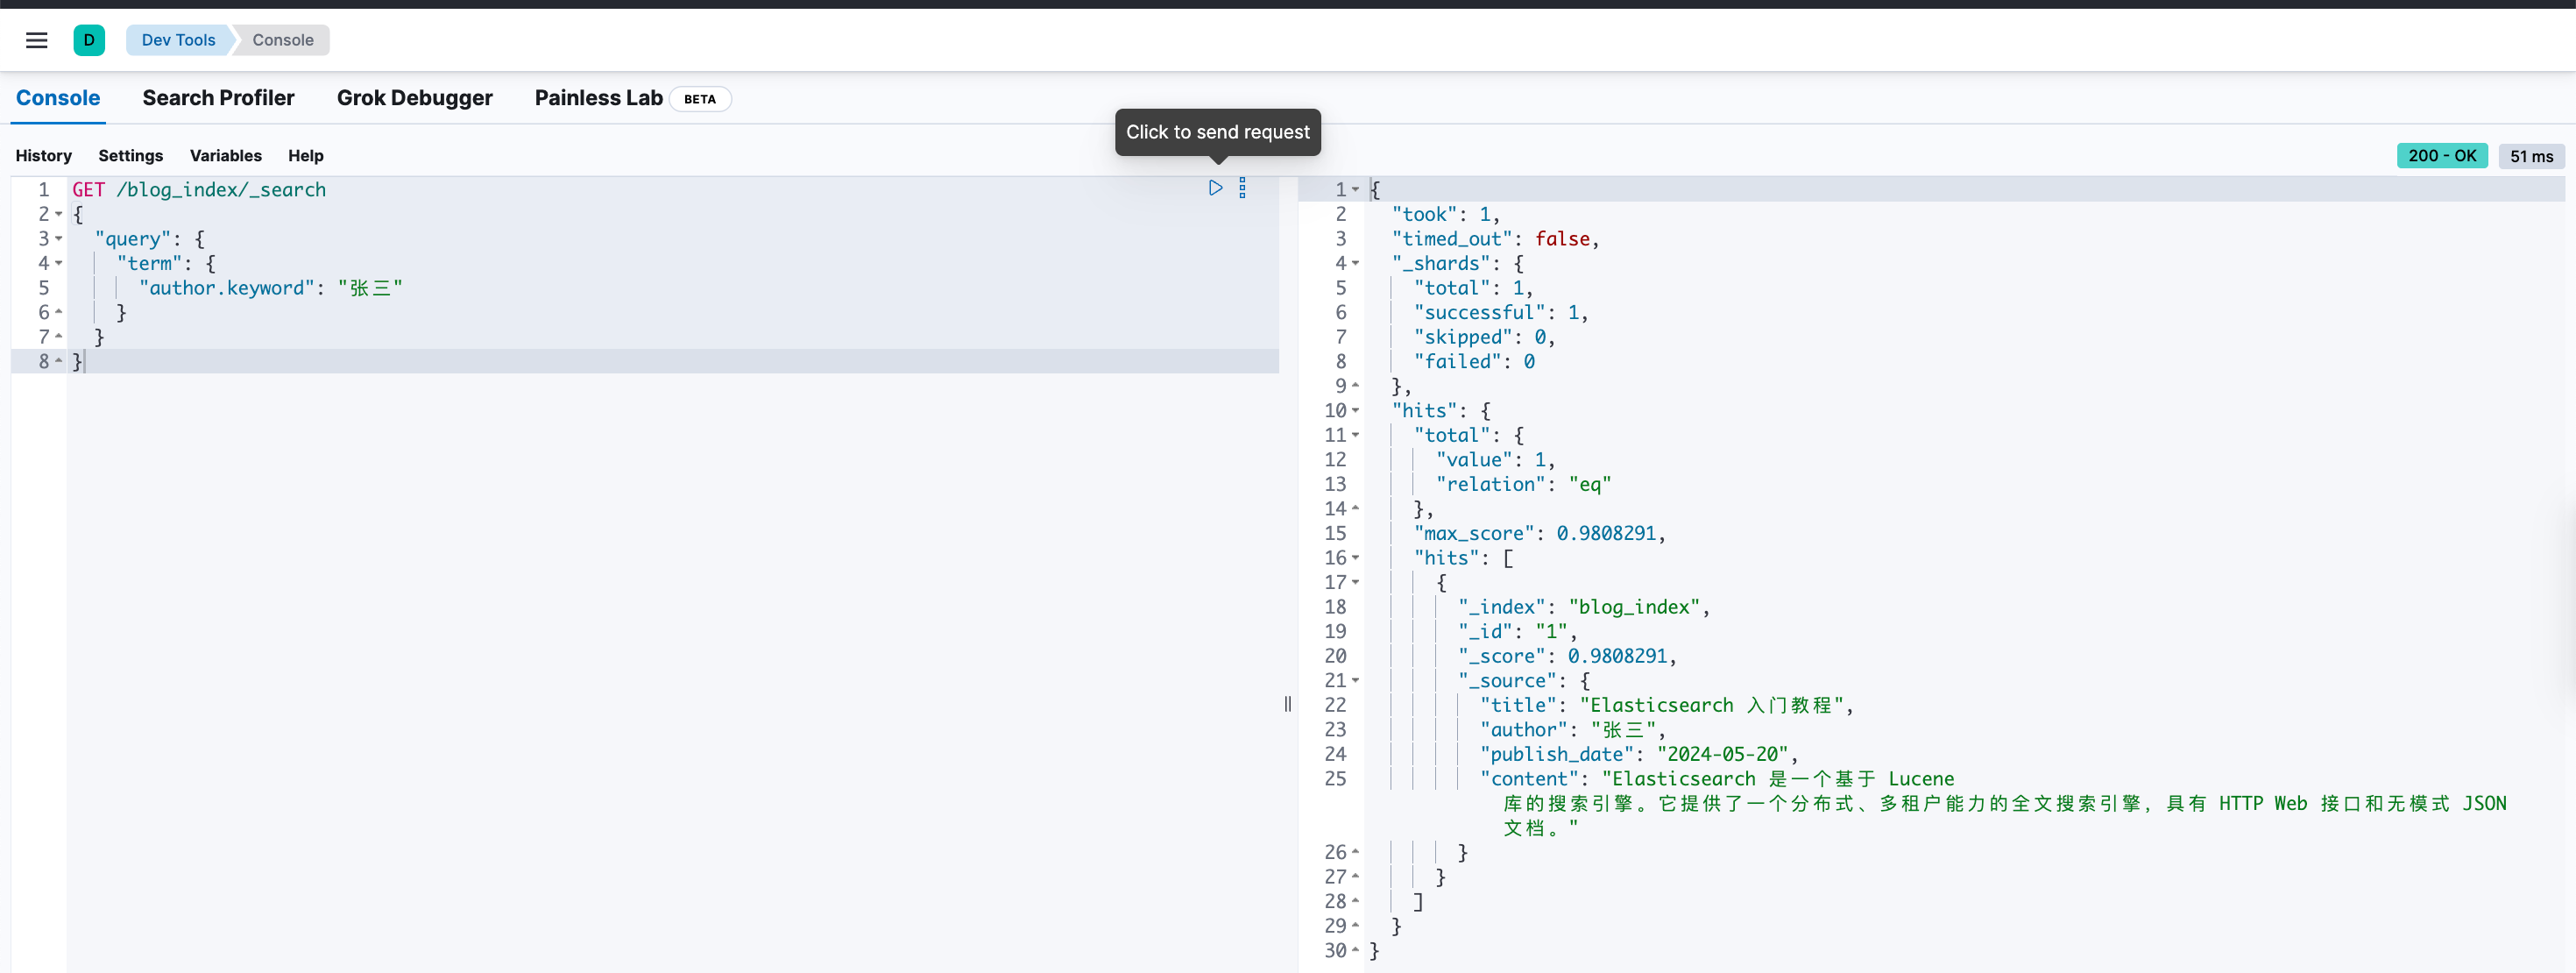
Task: Fold the hit object on line 17
Action: [x=1355, y=582]
